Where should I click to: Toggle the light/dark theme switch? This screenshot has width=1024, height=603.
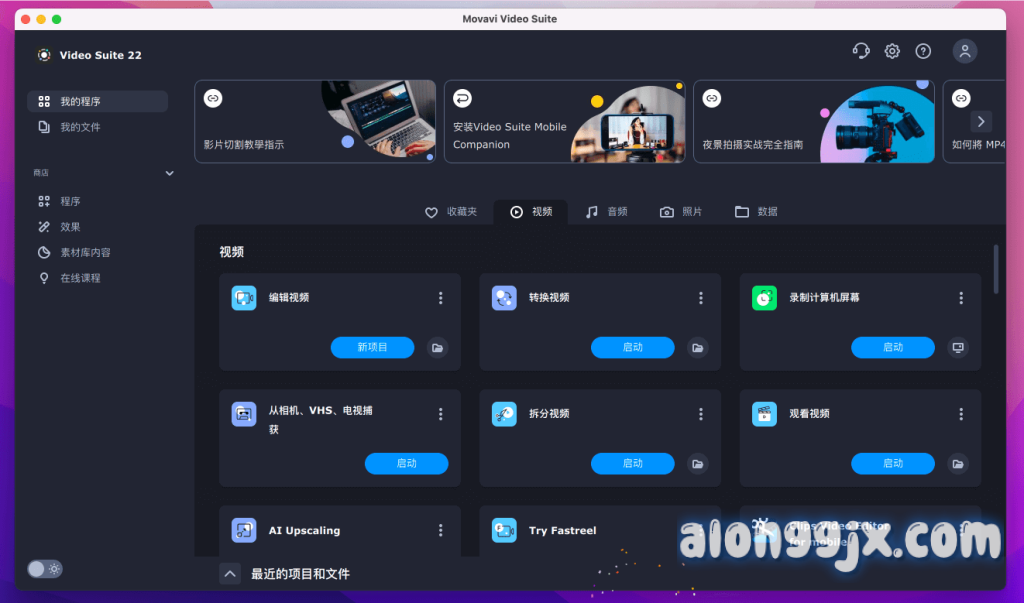[x=45, y=569]
